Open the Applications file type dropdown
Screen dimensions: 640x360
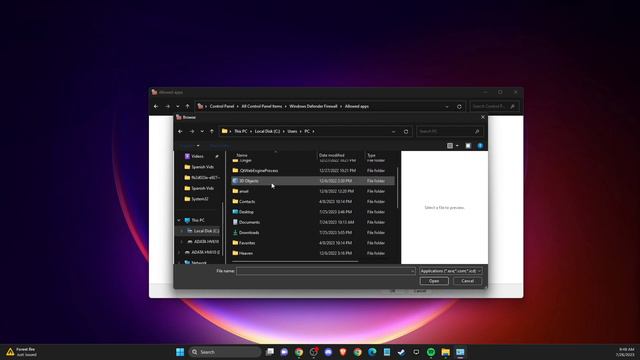coord(451,271)
